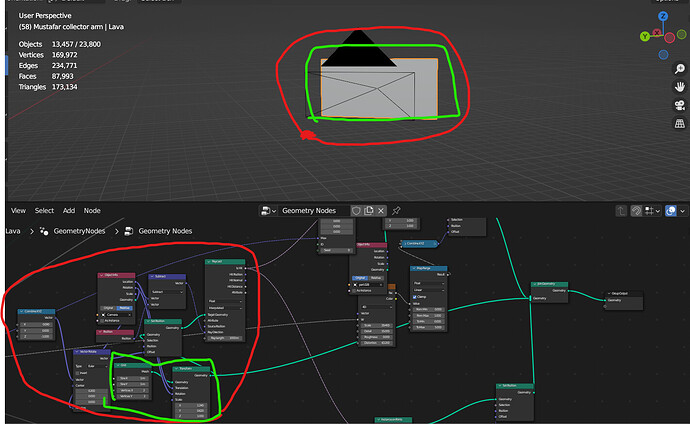Click Grid Vertices Y value field

click(x=133, y=396)
